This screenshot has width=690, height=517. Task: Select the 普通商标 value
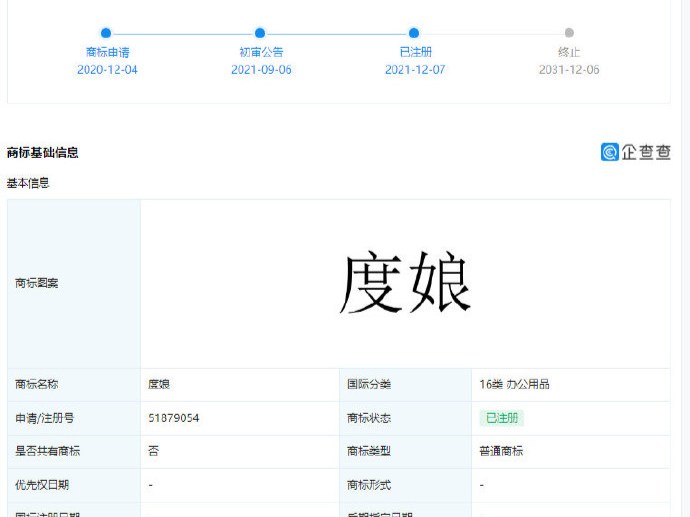(x=501, y=451)
